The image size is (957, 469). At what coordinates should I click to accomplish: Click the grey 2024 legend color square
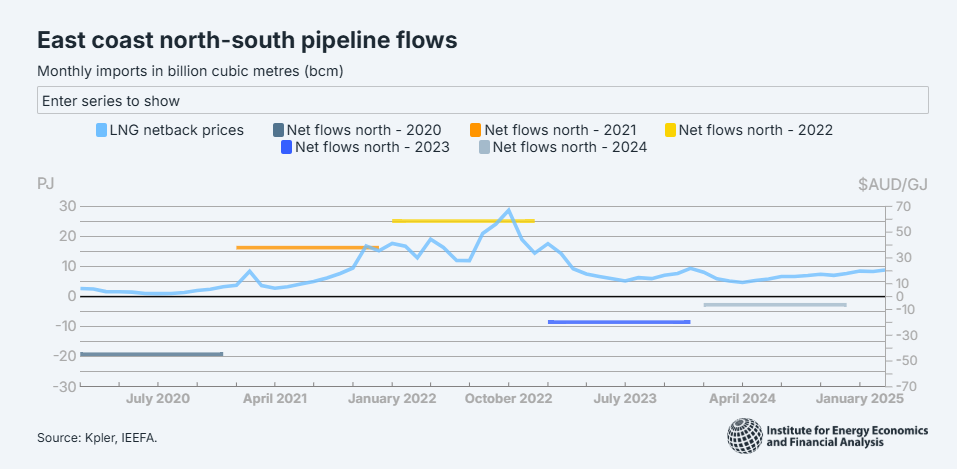[484, 148]
